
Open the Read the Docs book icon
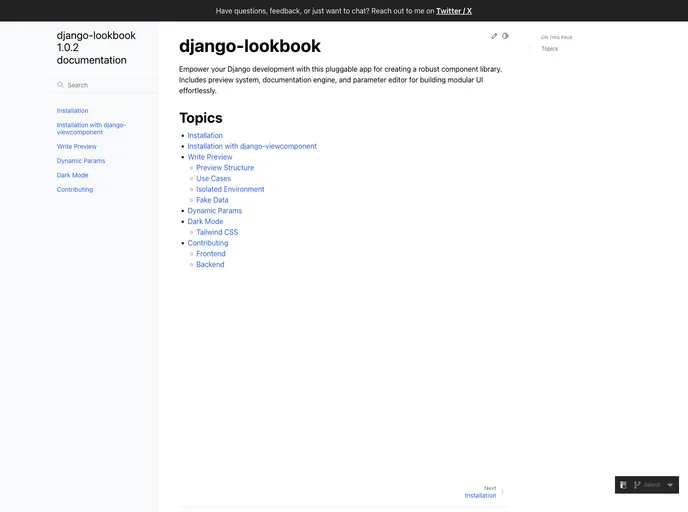coord(623,485)
